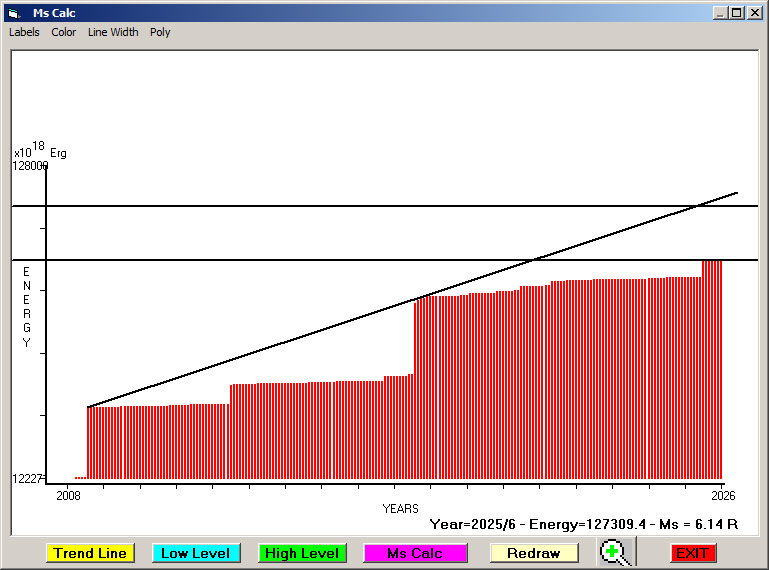Viewport: 769px width, 570px height.
Task: Click the Ms Calc title bar app icon
Action: point(14,13)
